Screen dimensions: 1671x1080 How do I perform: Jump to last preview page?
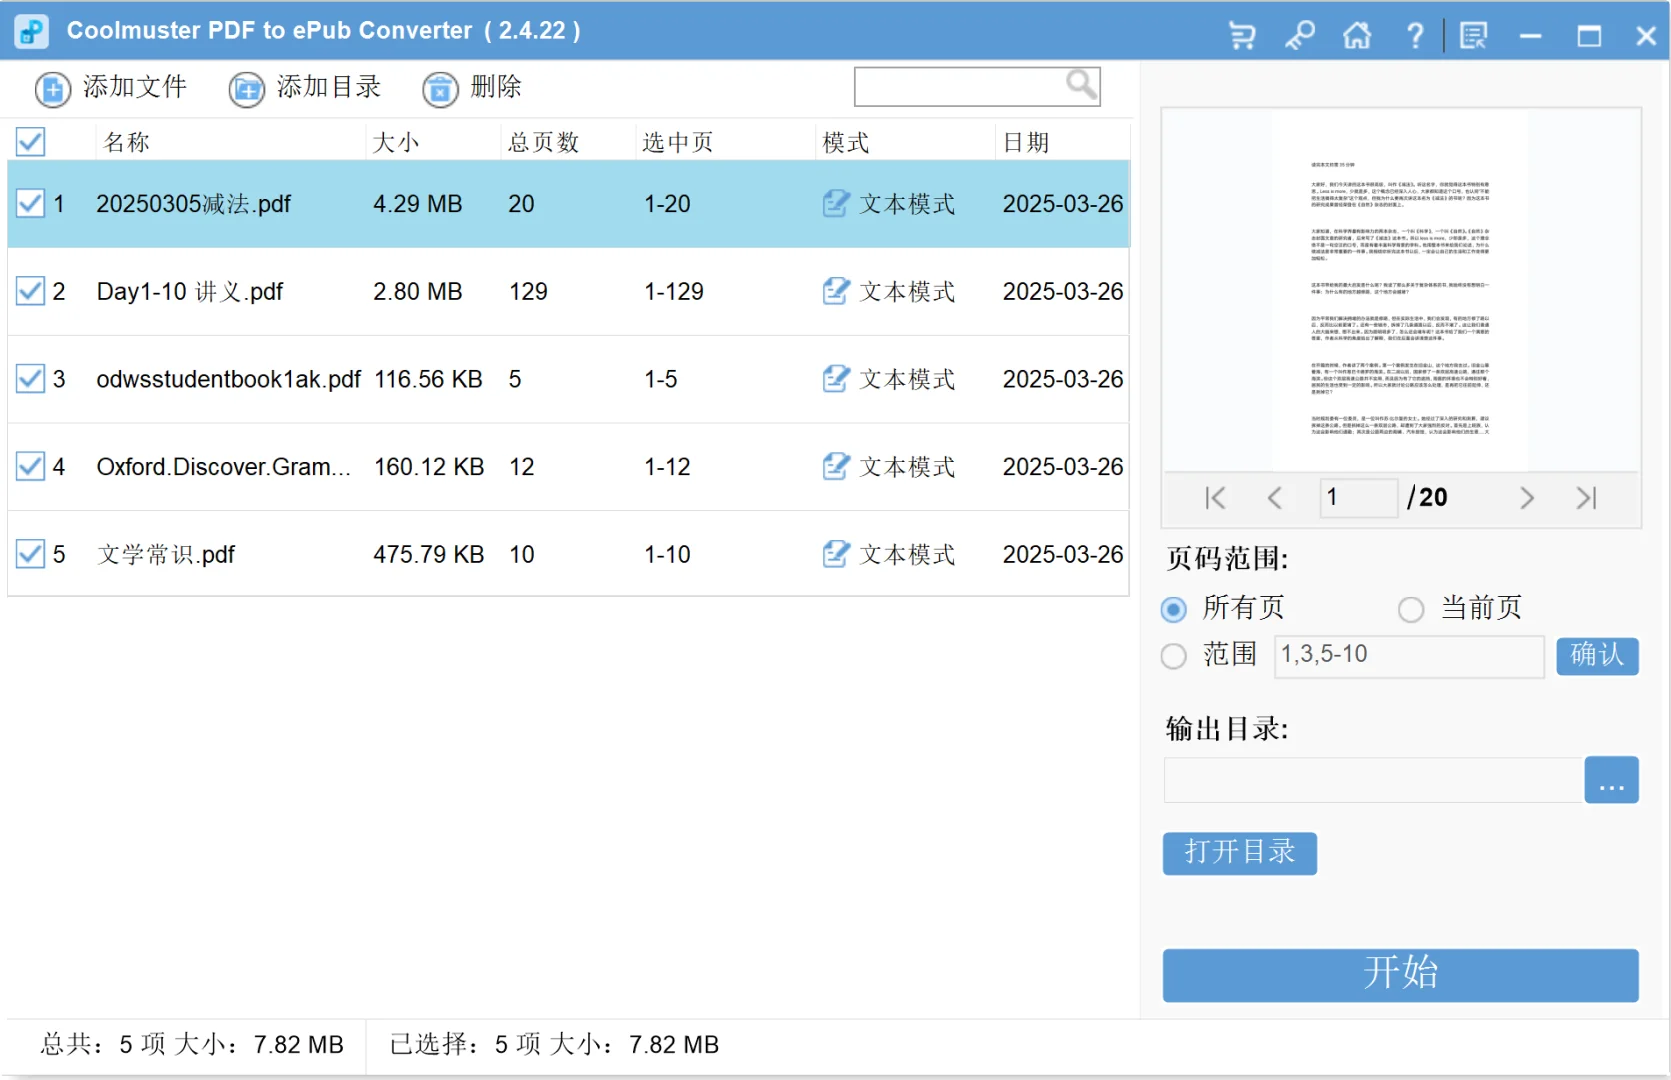[1586, 498]
